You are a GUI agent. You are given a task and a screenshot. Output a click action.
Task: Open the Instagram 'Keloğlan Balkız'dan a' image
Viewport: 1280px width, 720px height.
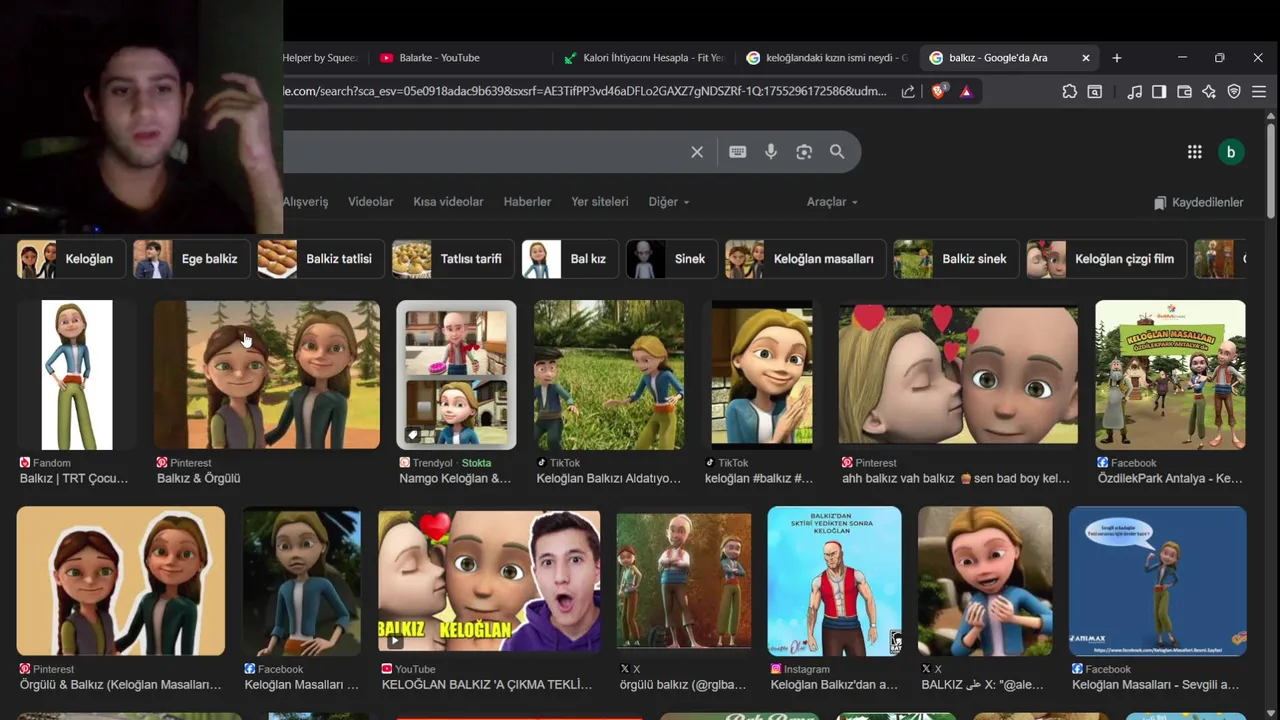[834, 581]
